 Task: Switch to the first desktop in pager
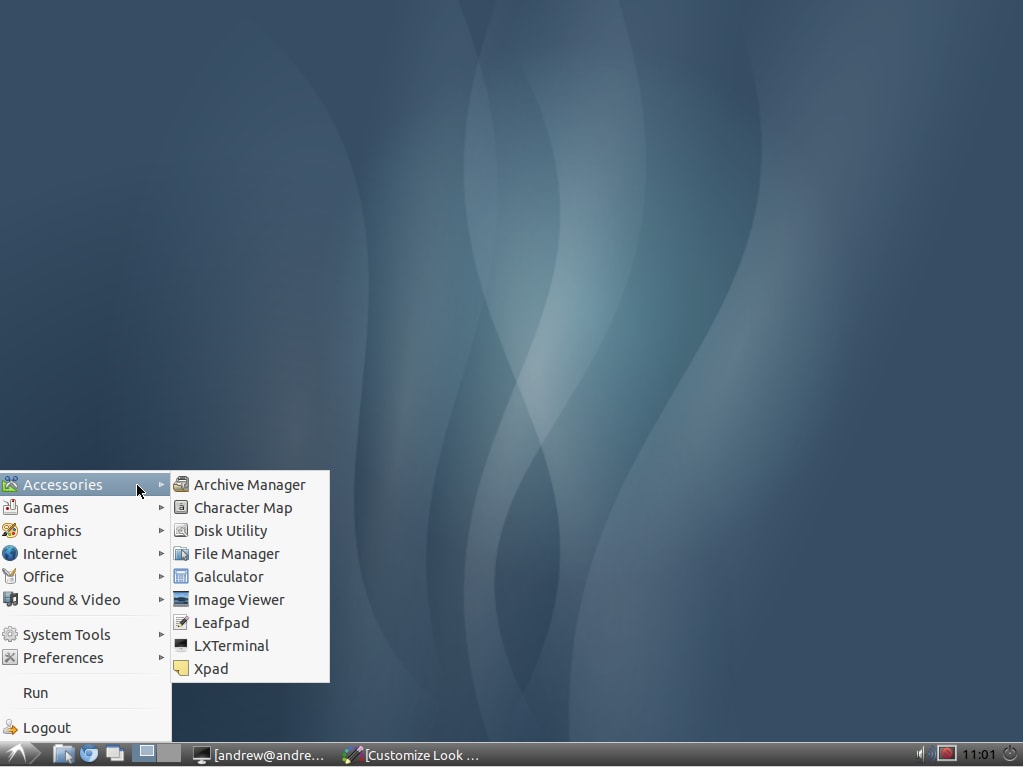pyautogui.click(x=145, y=753)
